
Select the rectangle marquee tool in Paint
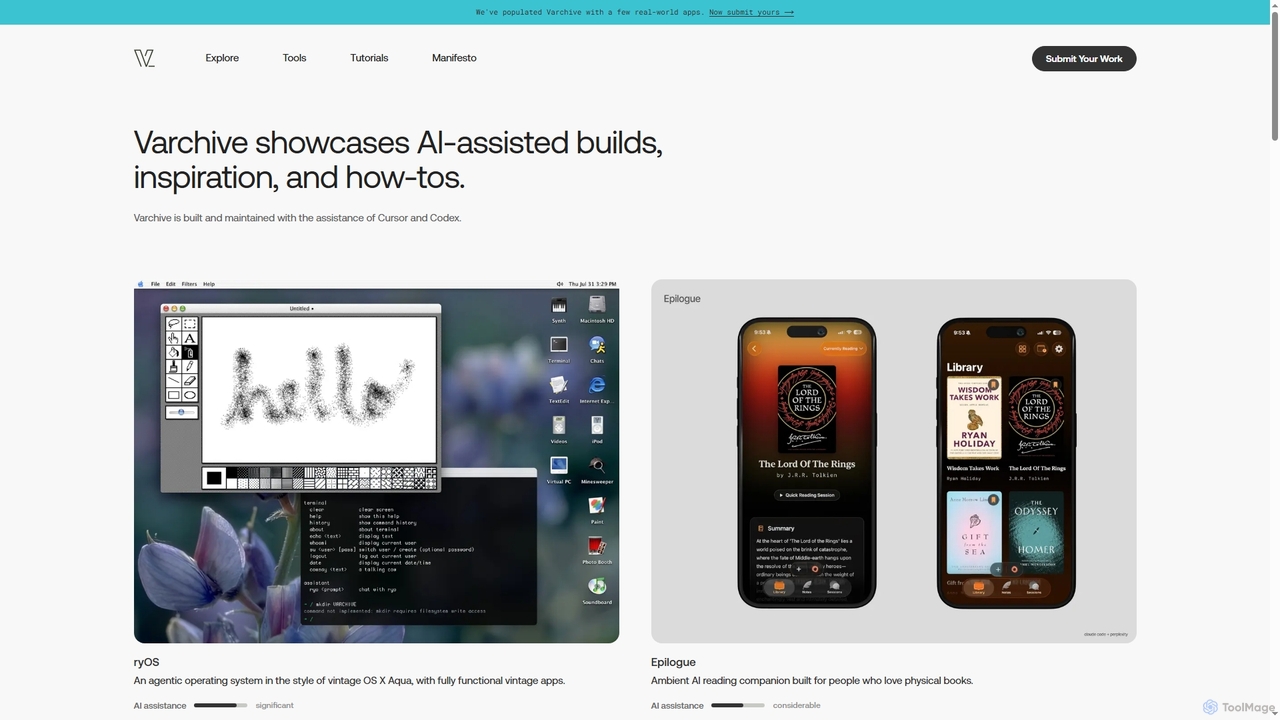[x=189, y=324]
